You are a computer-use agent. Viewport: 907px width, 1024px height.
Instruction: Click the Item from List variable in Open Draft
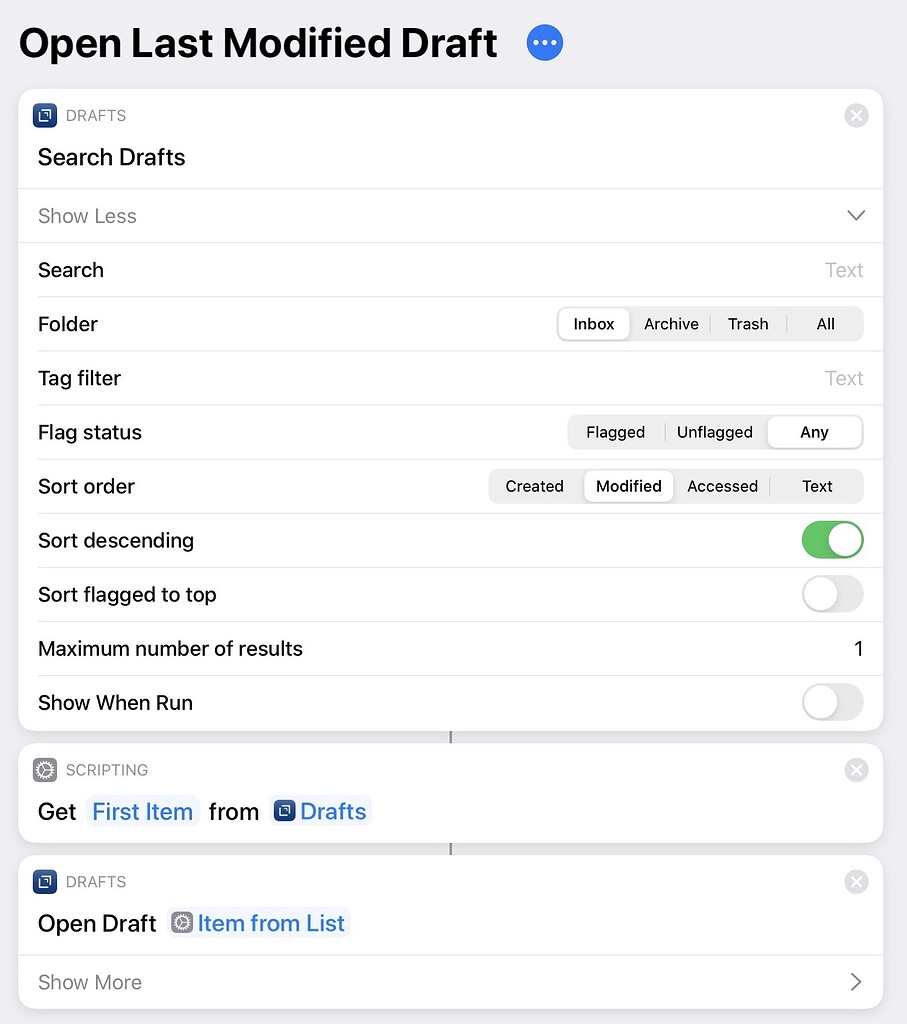[270, 923]
